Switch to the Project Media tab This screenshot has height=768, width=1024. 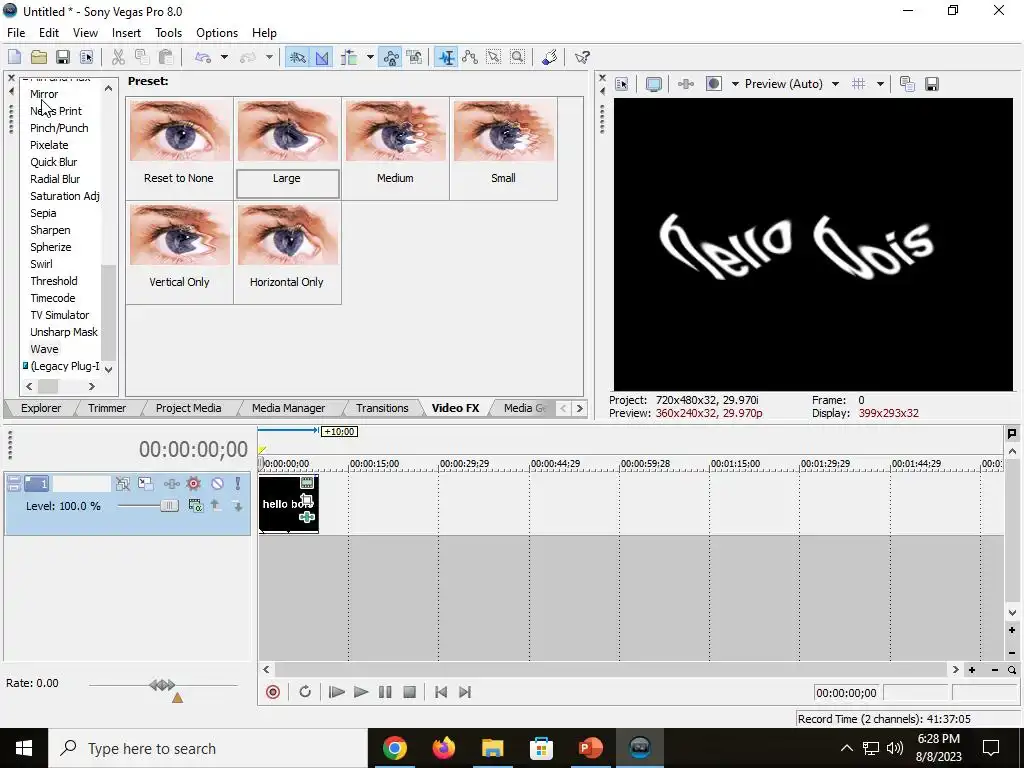(188, 408)
